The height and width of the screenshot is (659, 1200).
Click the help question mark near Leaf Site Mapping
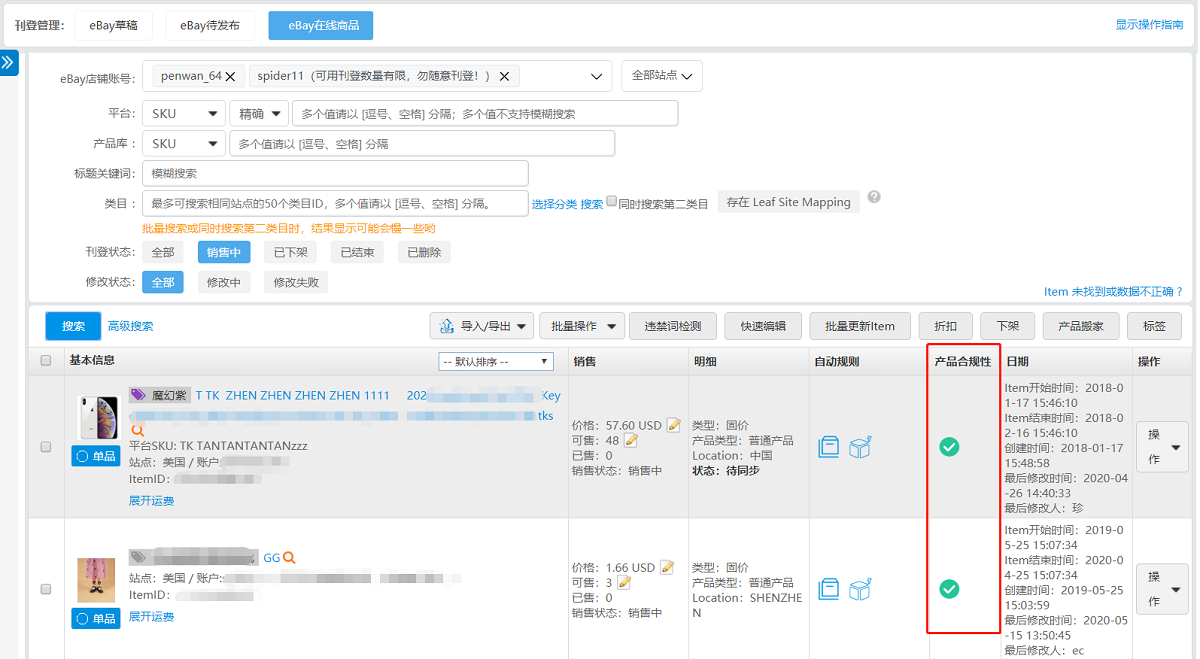point(874,197)
